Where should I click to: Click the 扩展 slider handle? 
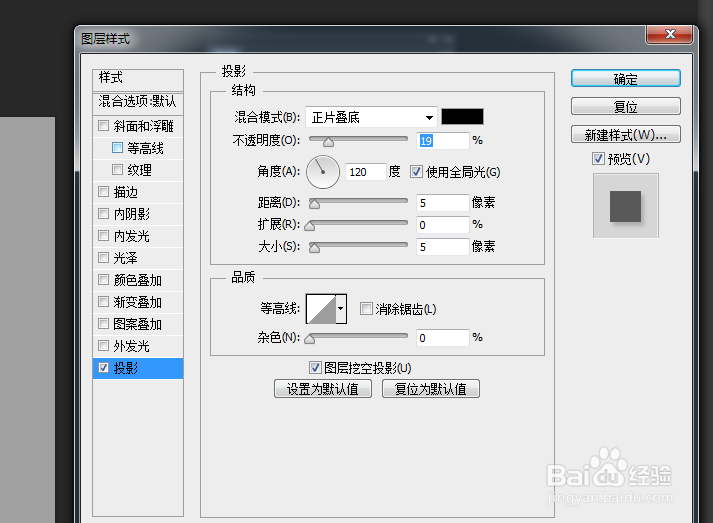[310, 226]
